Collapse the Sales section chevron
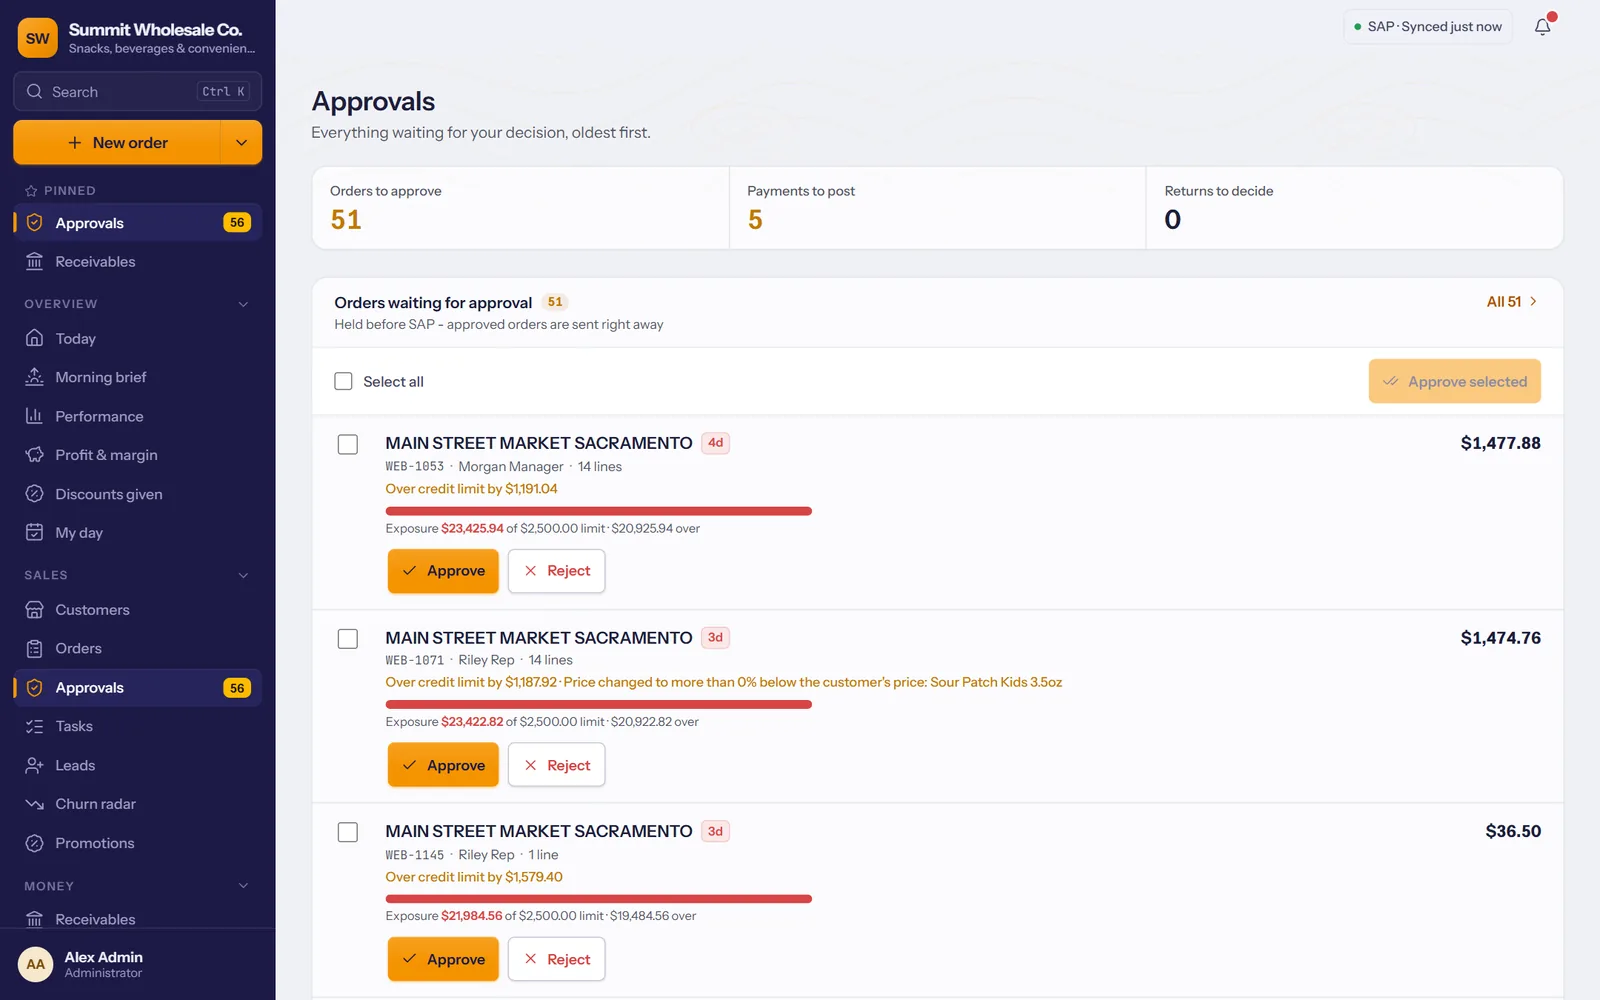Viewport: 1600px width, 1000px height. pyautogui.click(x=243, y=575)
